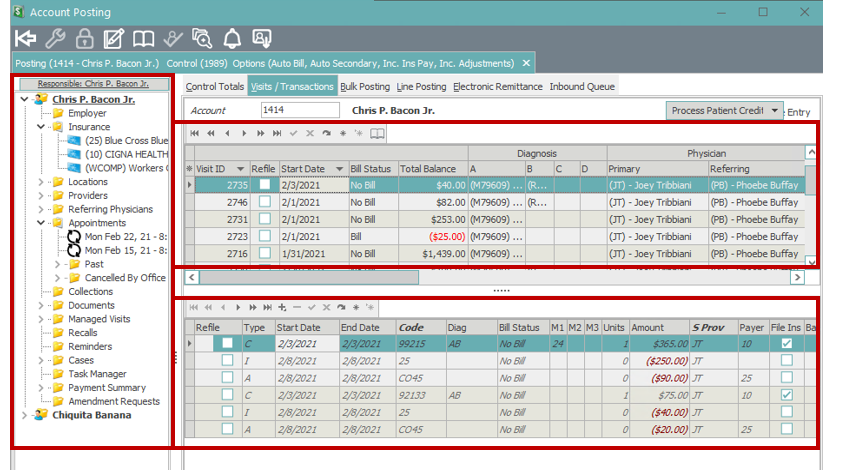Toggle Refile checkbox for visit 2735

point(264,185)
